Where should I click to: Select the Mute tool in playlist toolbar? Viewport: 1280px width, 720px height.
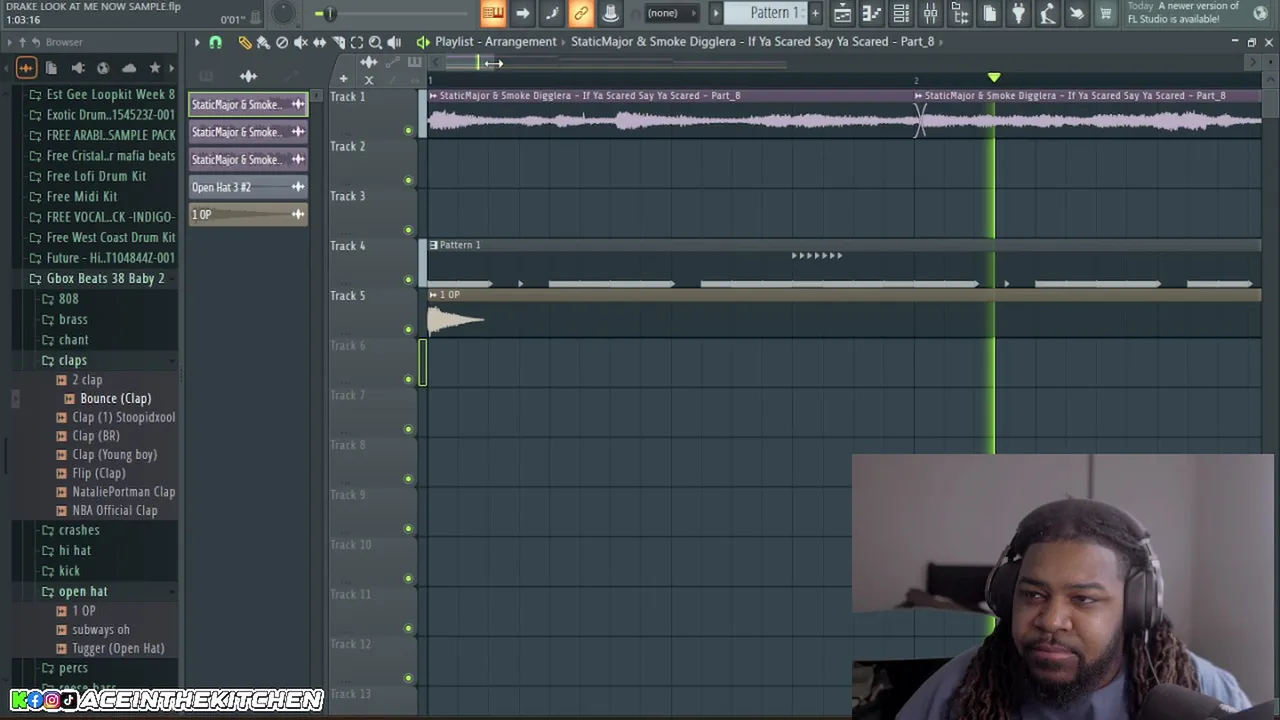[300, 42]
